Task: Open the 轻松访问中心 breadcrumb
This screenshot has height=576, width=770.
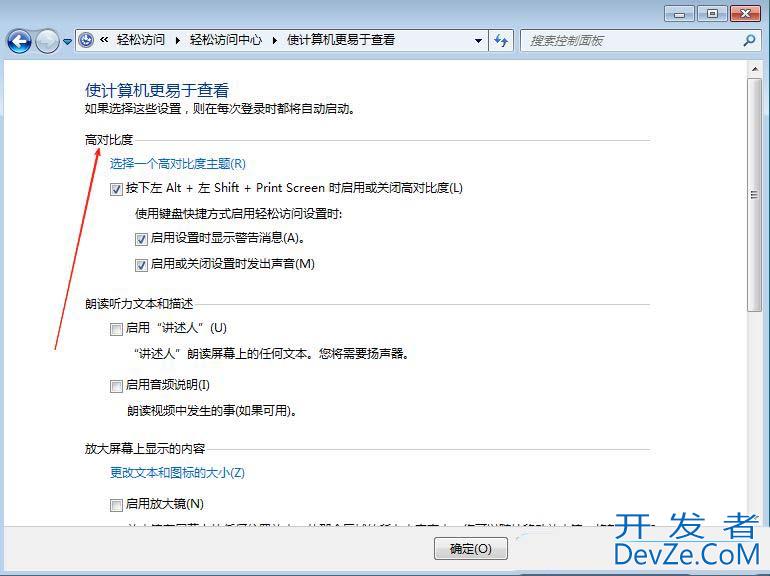Action: click(x=225, y=40)
